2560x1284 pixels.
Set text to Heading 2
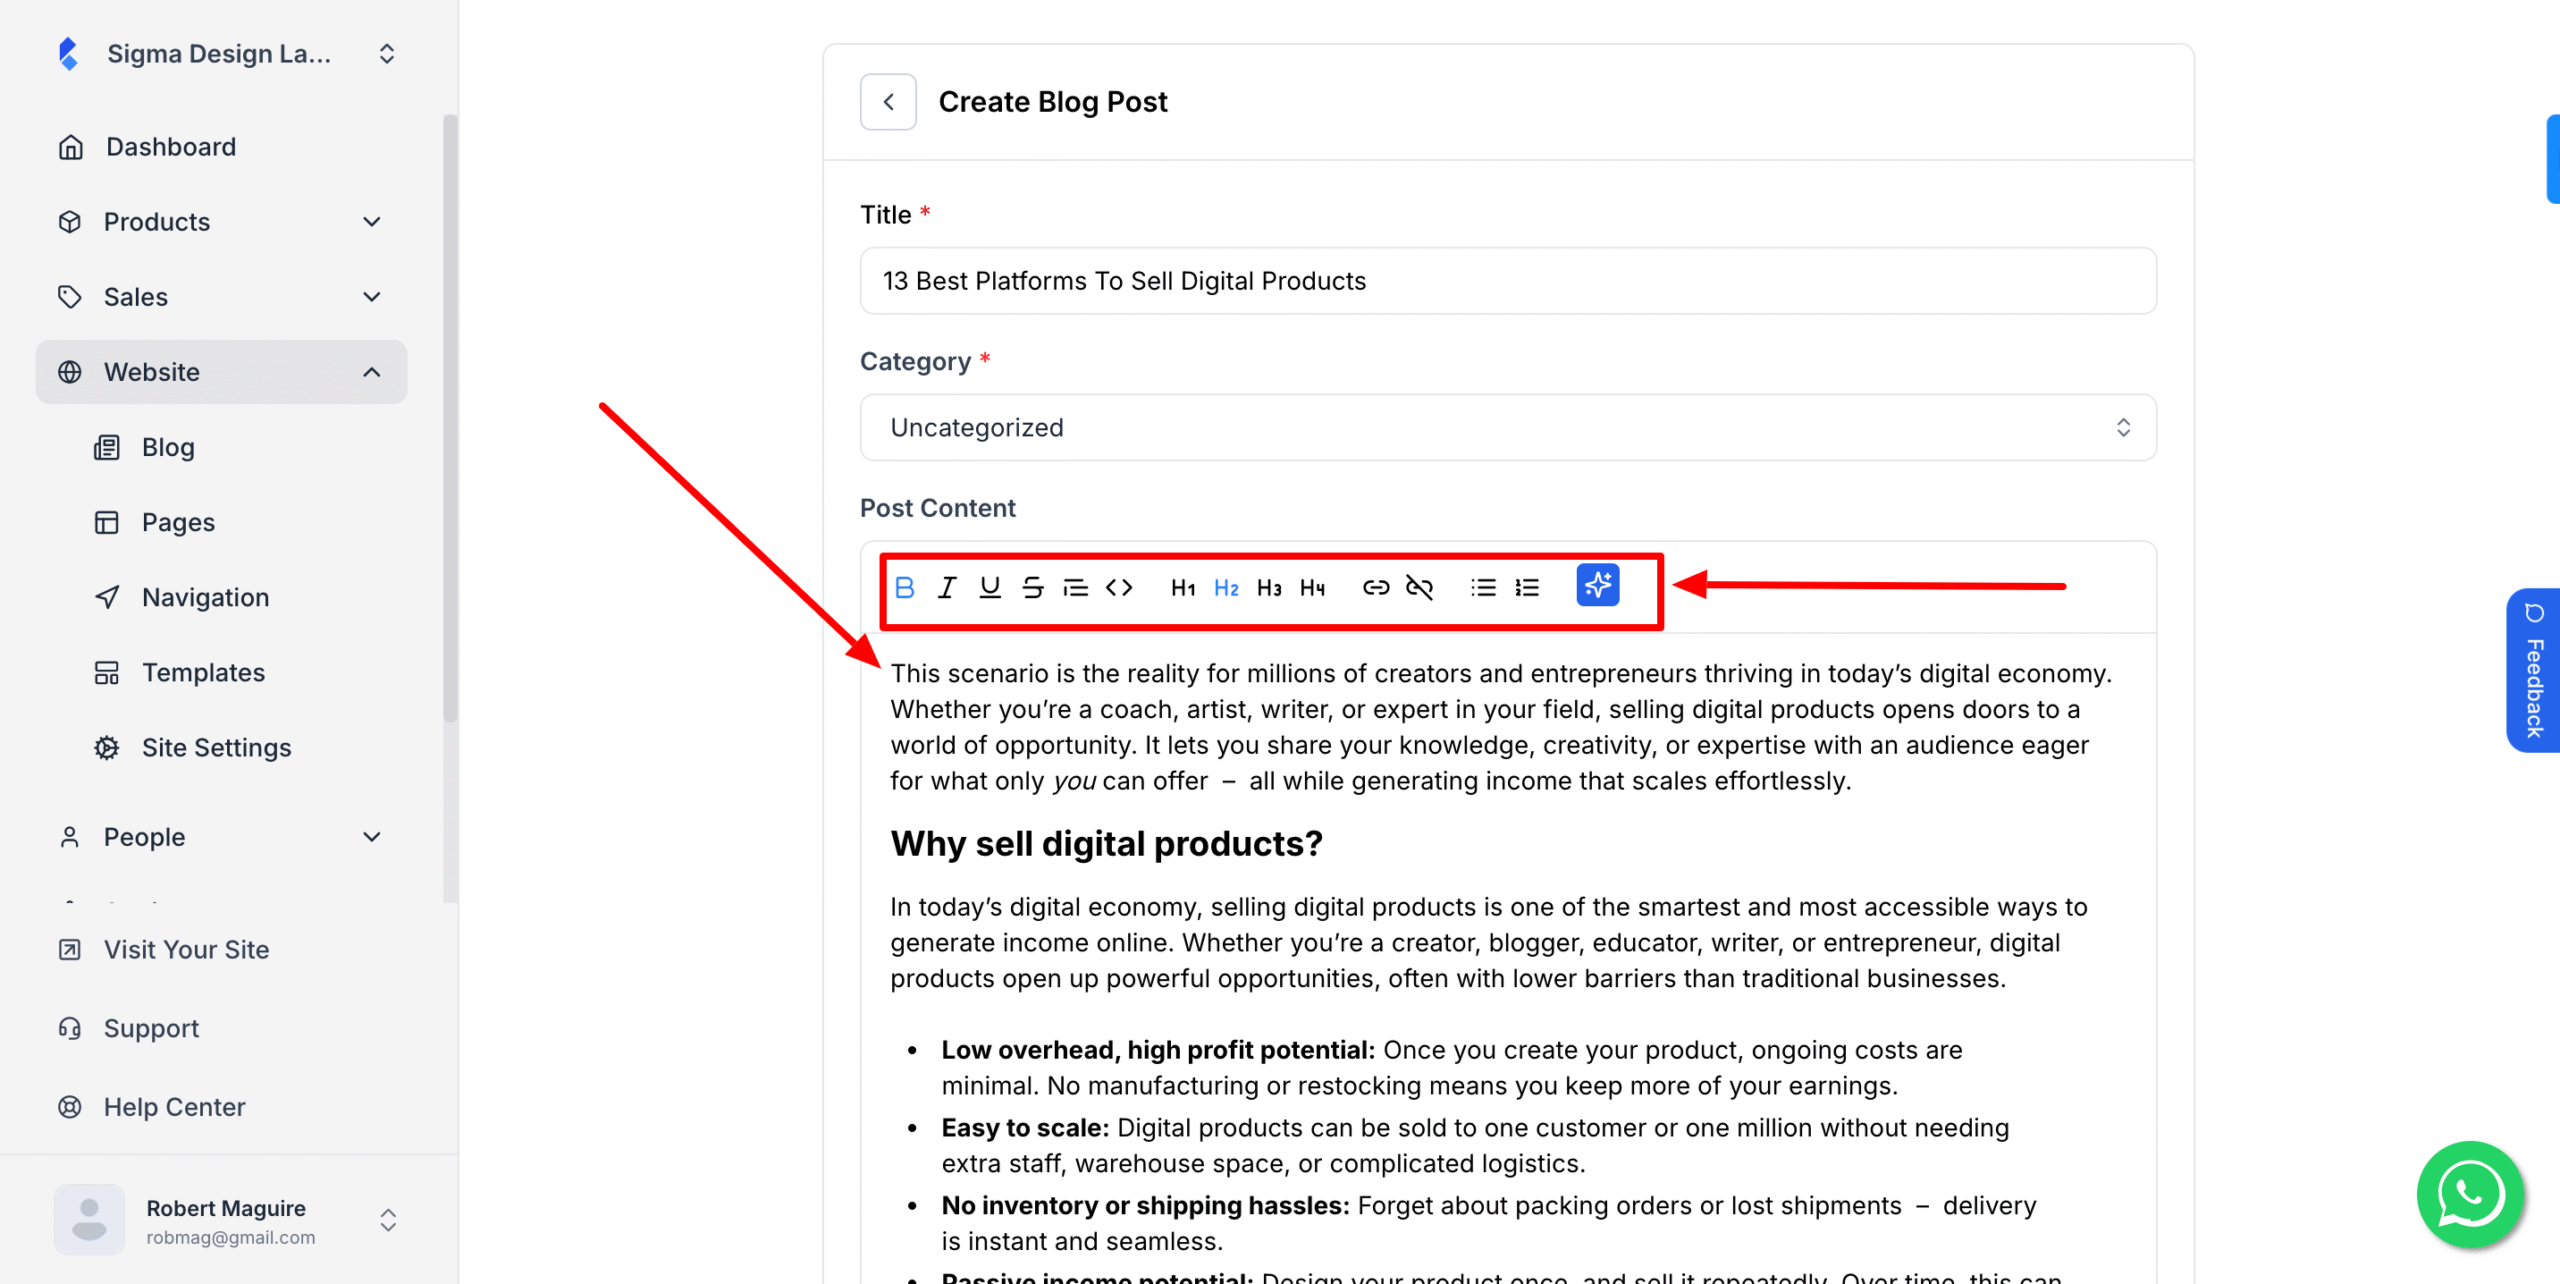(1226, 587)
